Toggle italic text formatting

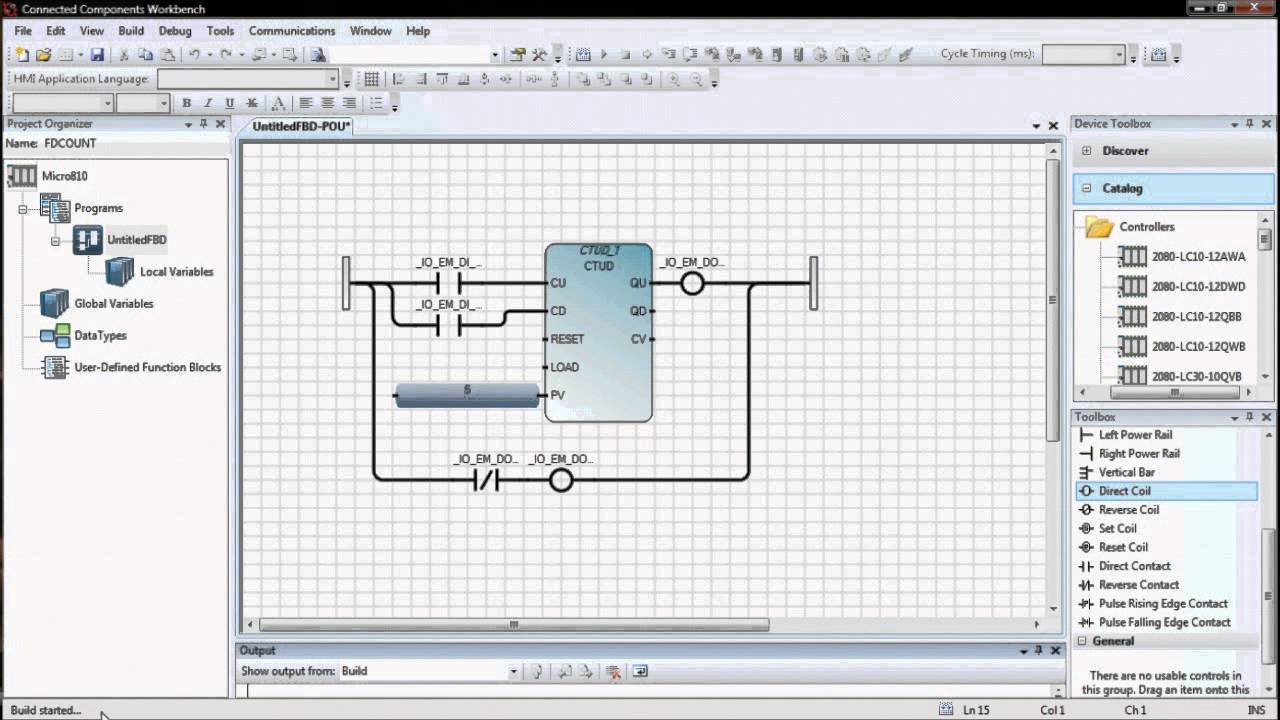pos(206,103)
